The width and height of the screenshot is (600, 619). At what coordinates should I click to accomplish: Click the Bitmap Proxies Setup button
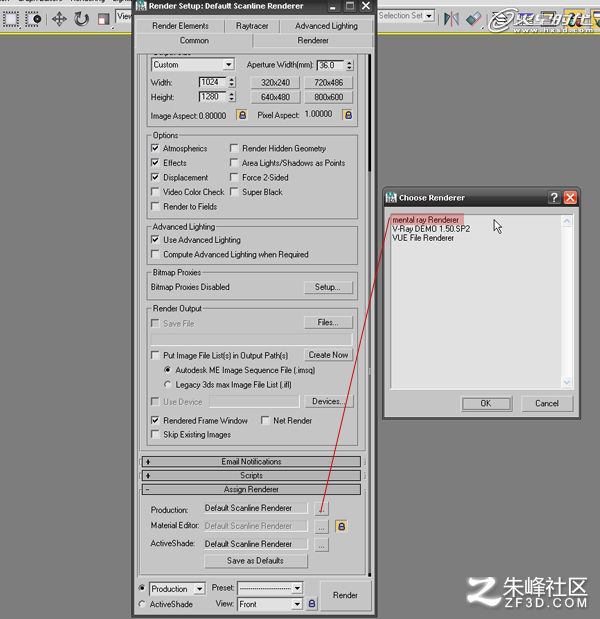click(328, 287)
